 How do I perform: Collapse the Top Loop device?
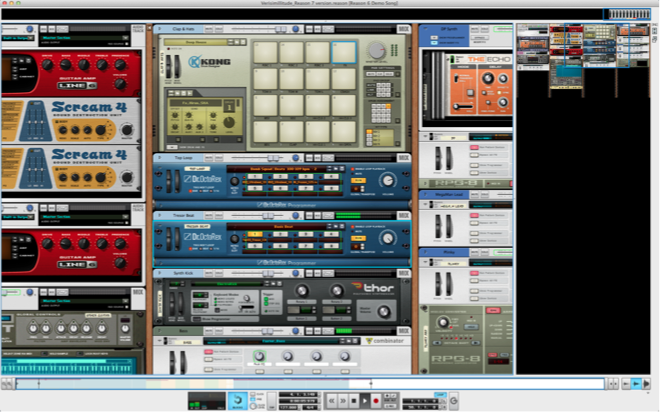tap(160, 158)
